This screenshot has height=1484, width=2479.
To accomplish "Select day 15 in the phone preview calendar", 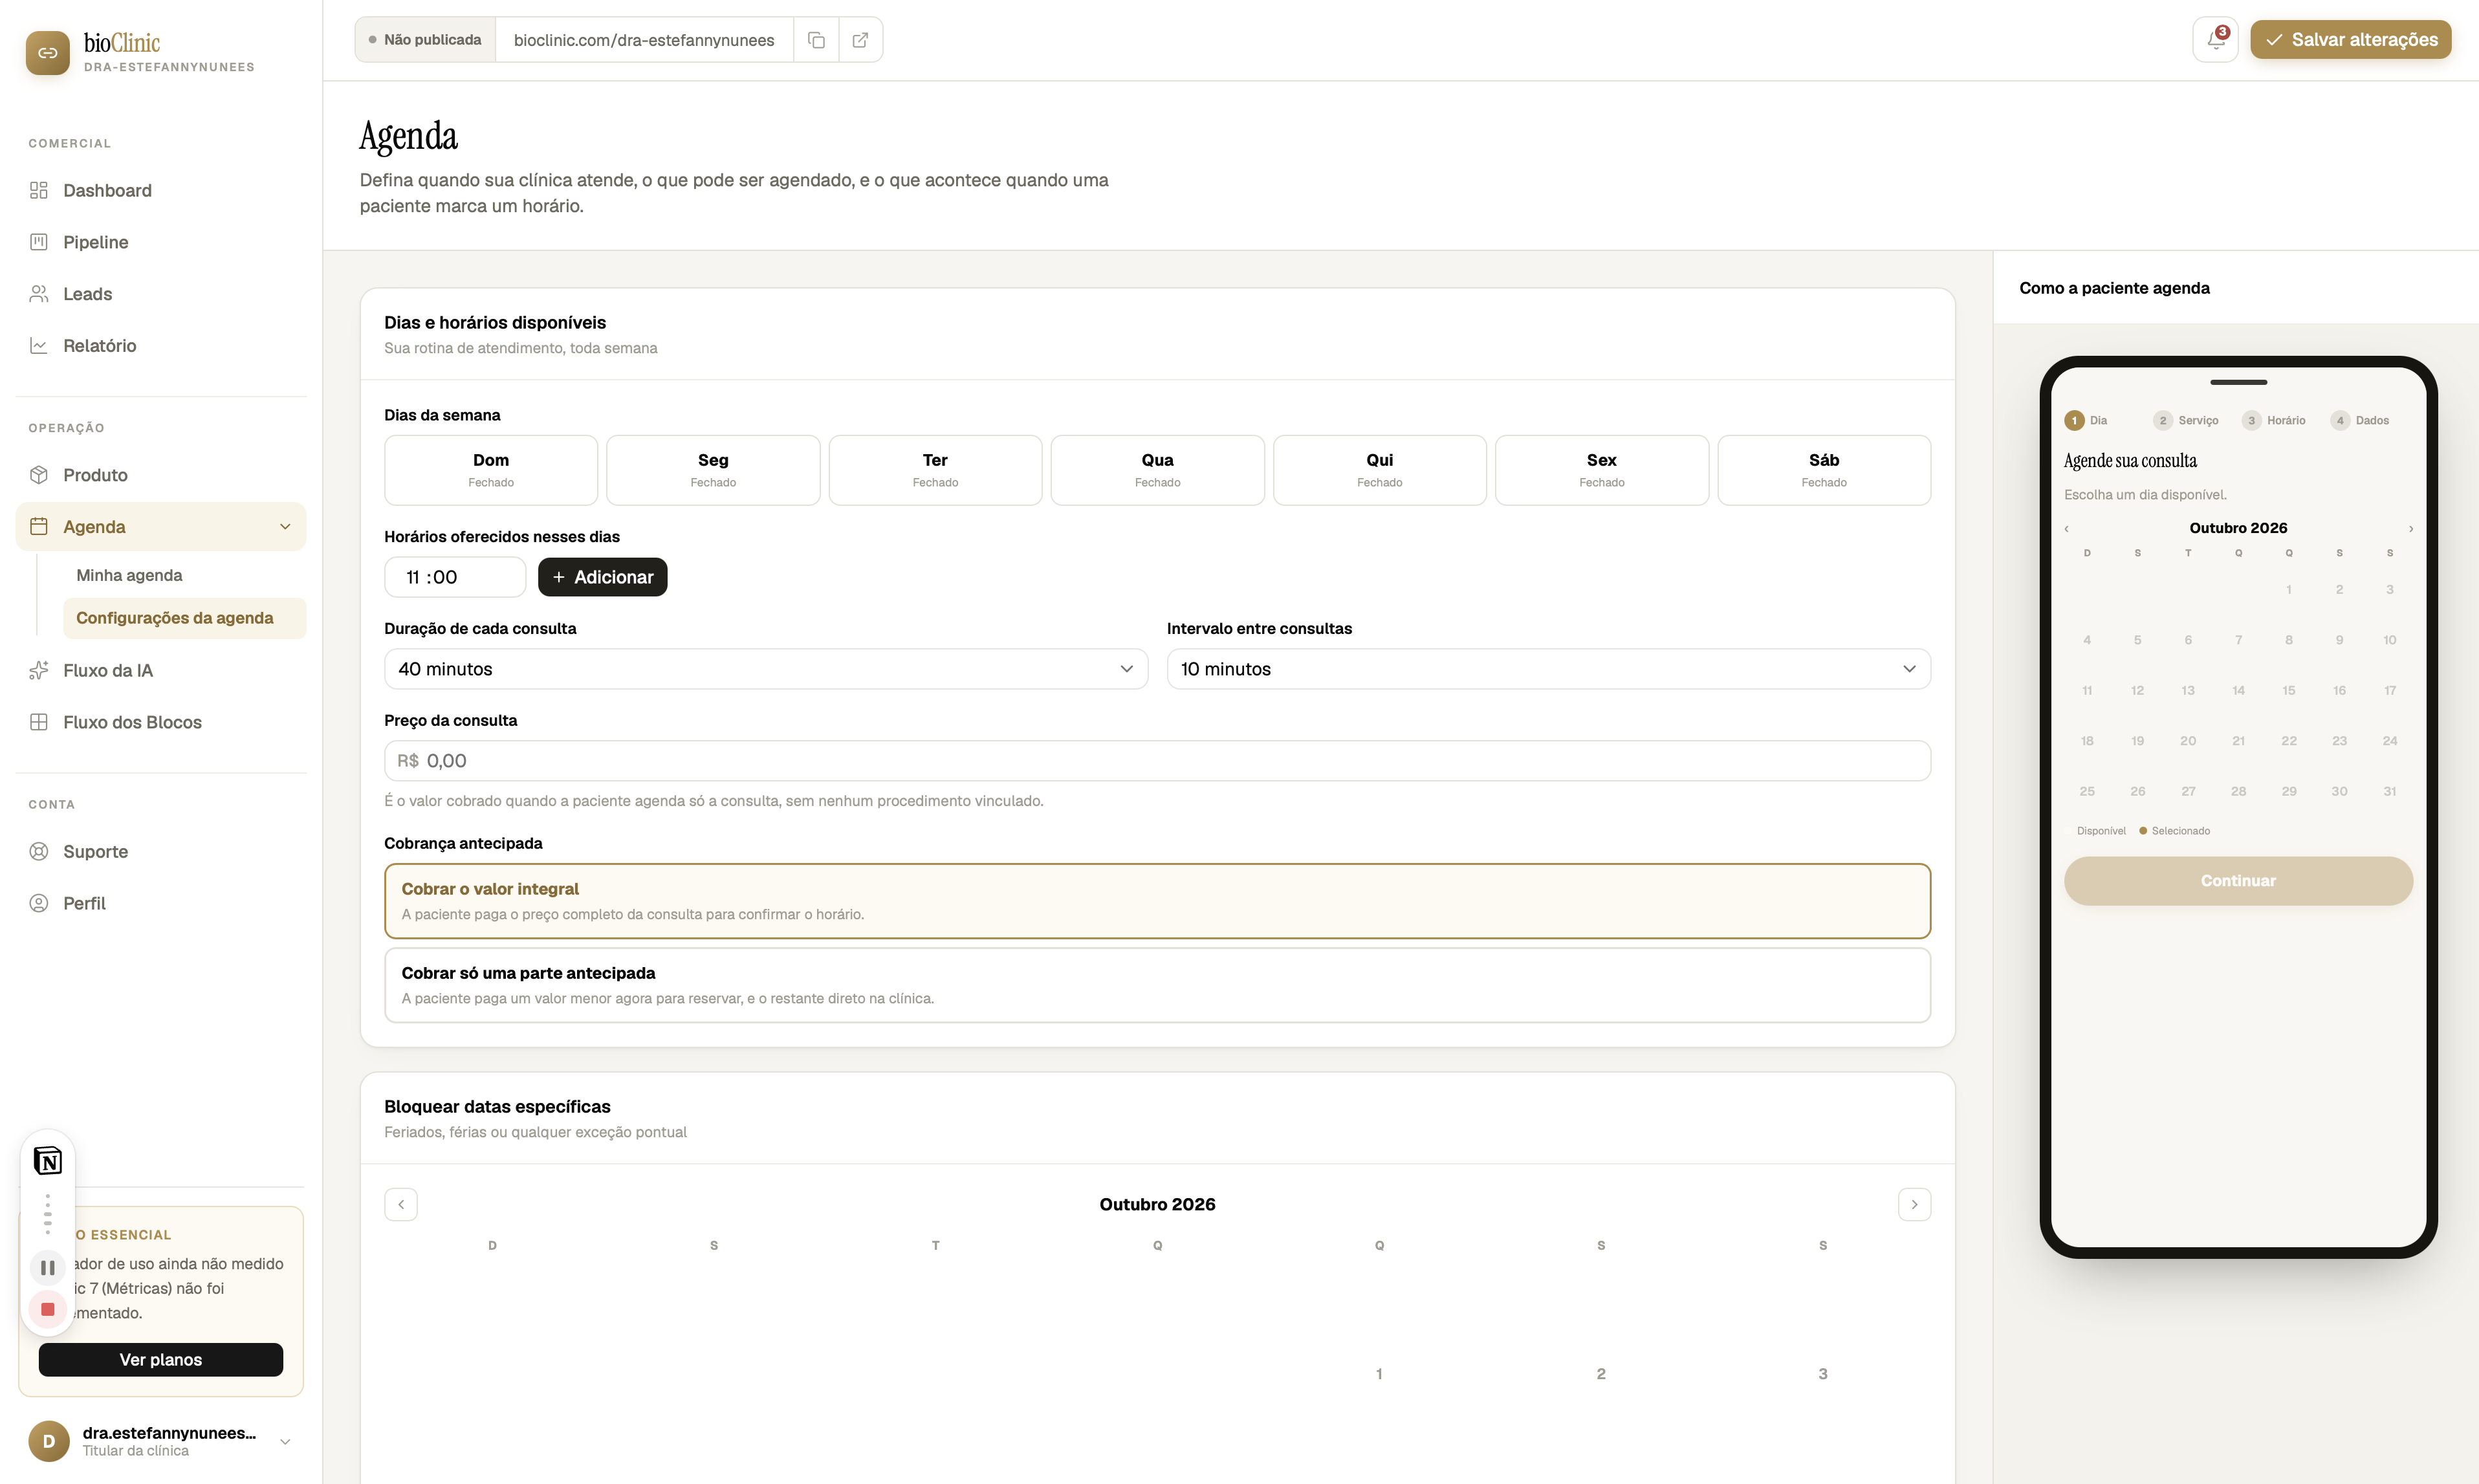I will pos(2289,690).
